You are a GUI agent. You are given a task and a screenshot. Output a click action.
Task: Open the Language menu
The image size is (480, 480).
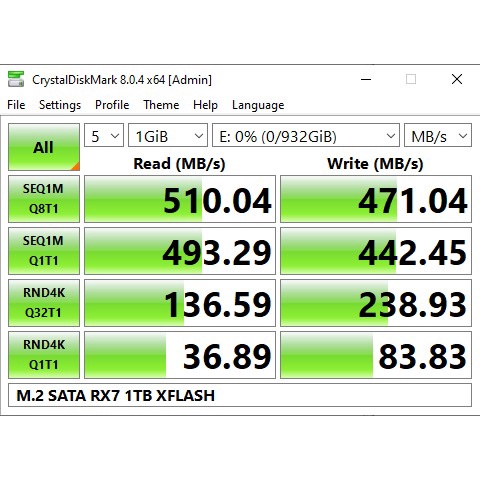[258, 105]
